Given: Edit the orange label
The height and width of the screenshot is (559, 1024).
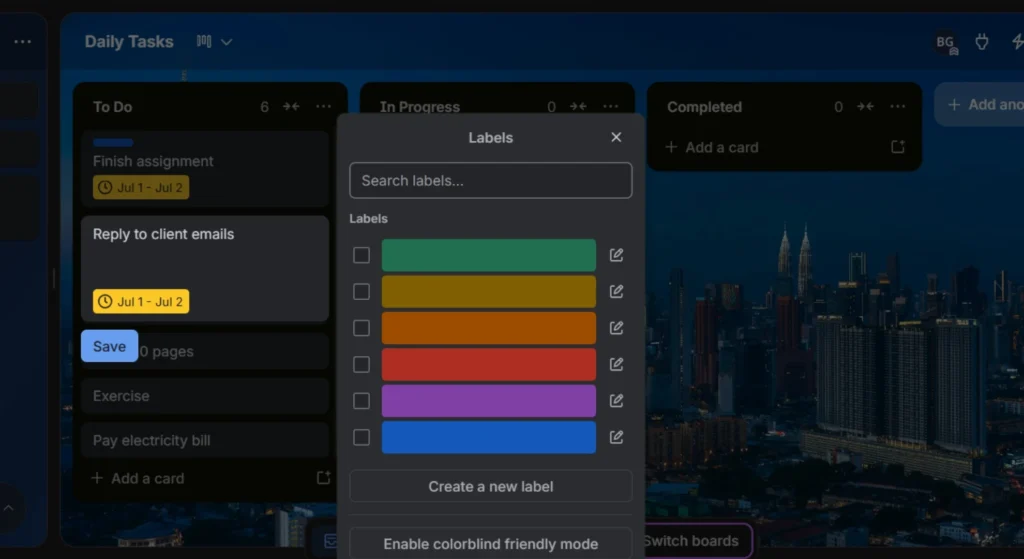Looking at the screenshot, I should coord(616,328).
